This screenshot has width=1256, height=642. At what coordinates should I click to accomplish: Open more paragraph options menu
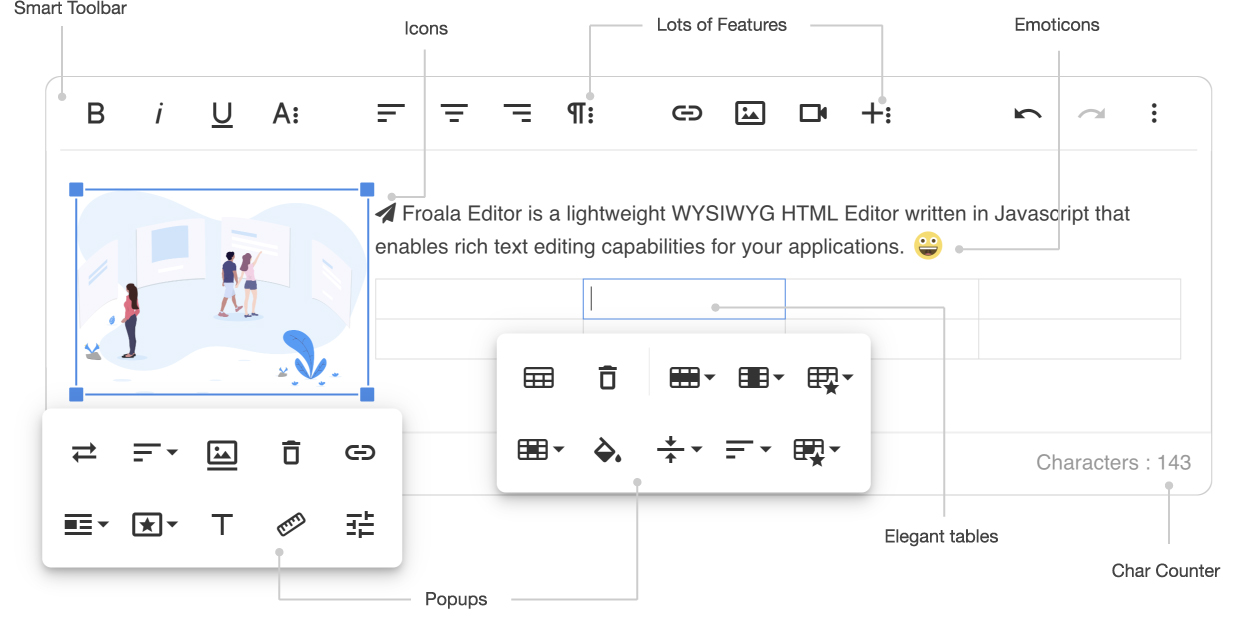coord(581,113)
